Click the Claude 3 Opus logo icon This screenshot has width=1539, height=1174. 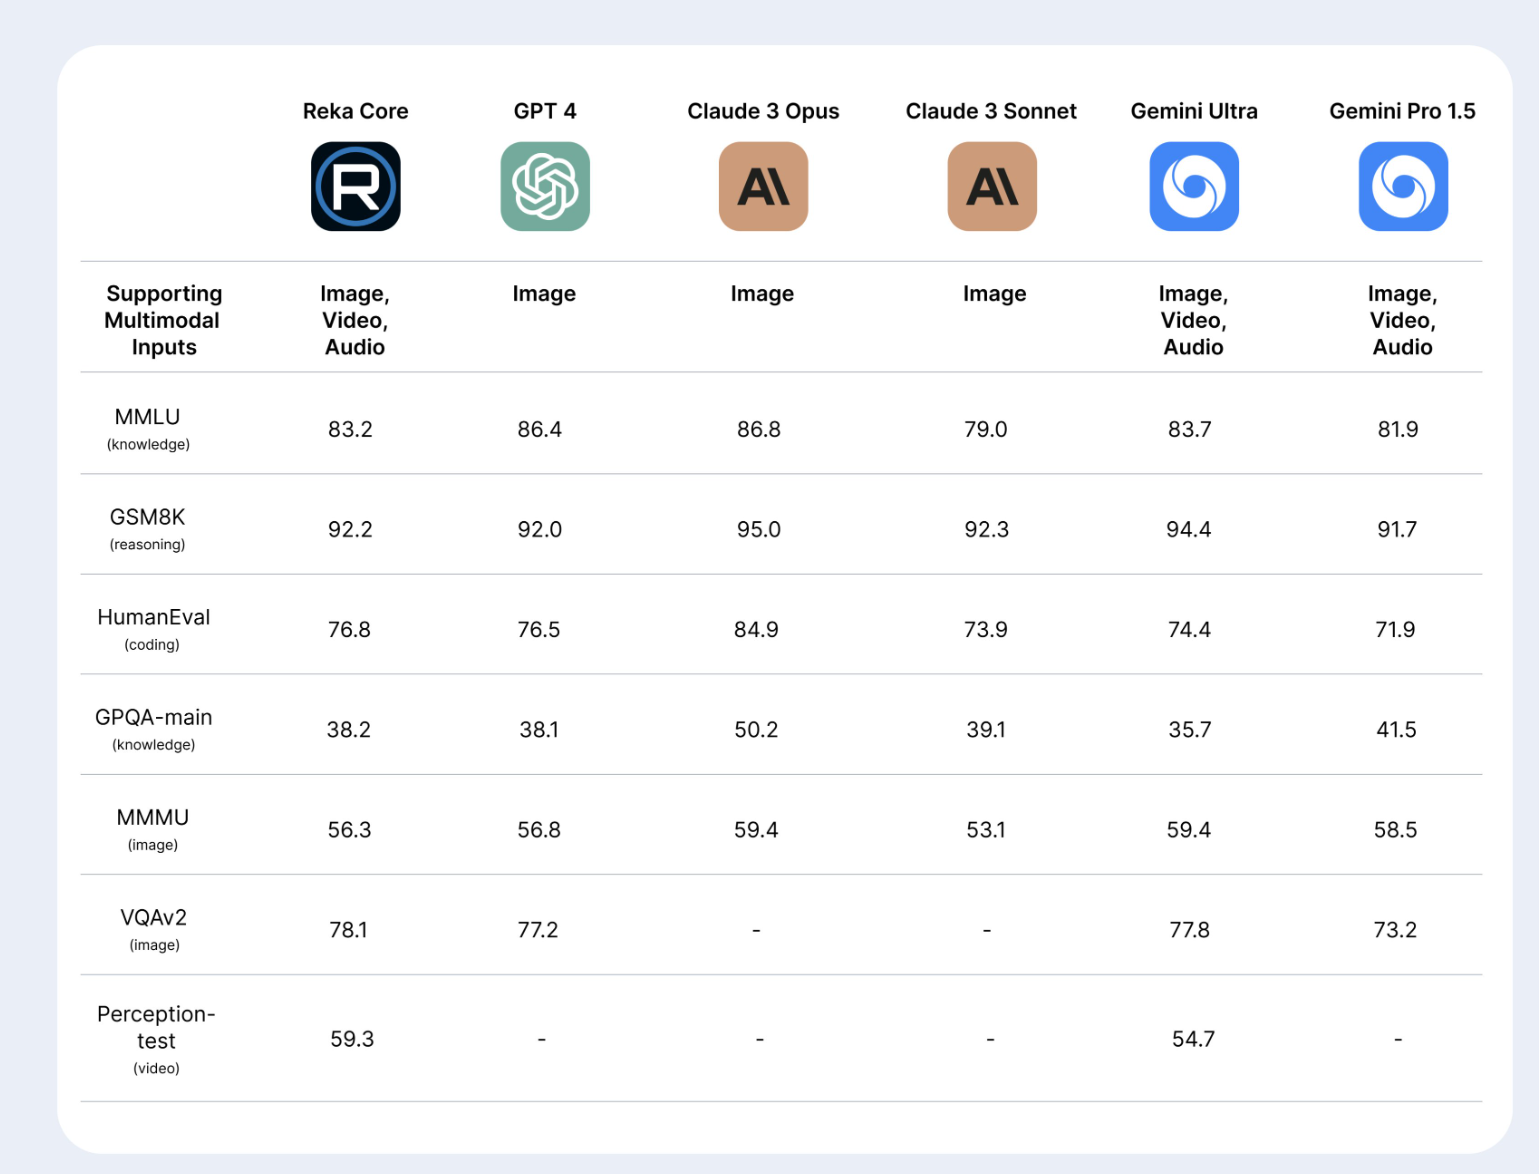coord(763,186)
